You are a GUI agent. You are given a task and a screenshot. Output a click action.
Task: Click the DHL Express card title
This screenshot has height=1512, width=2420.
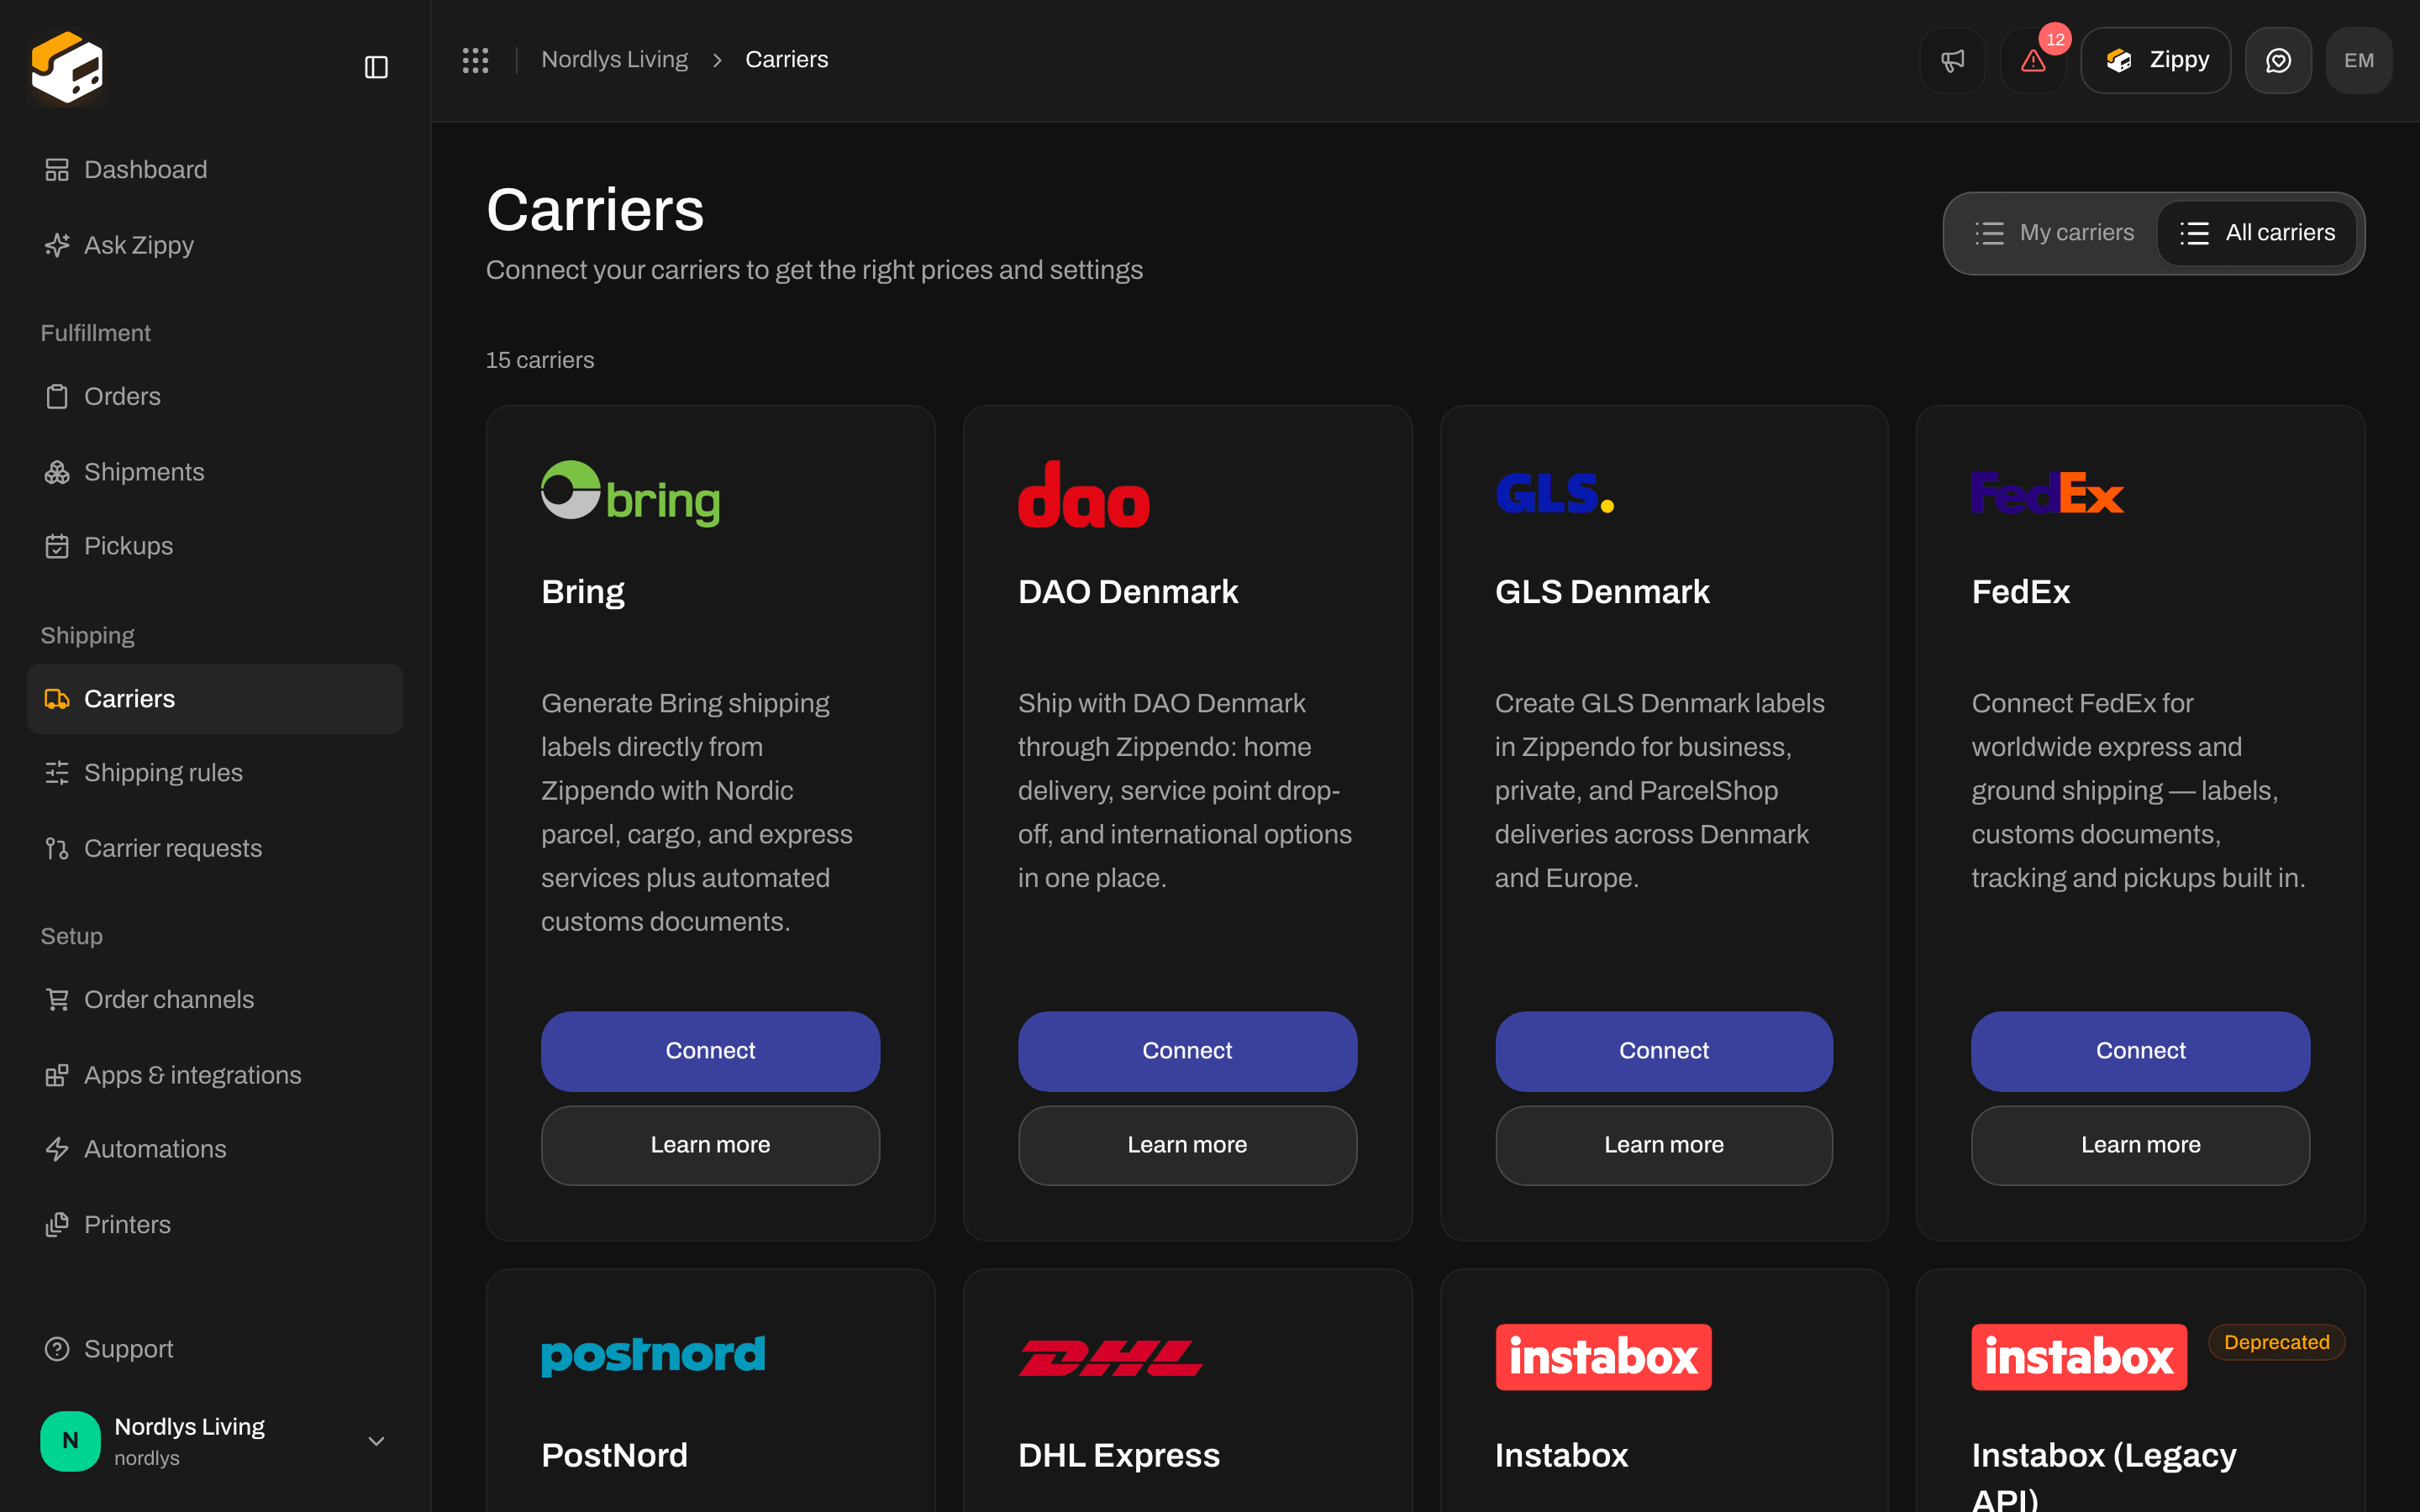[x=1118, y=1455]
